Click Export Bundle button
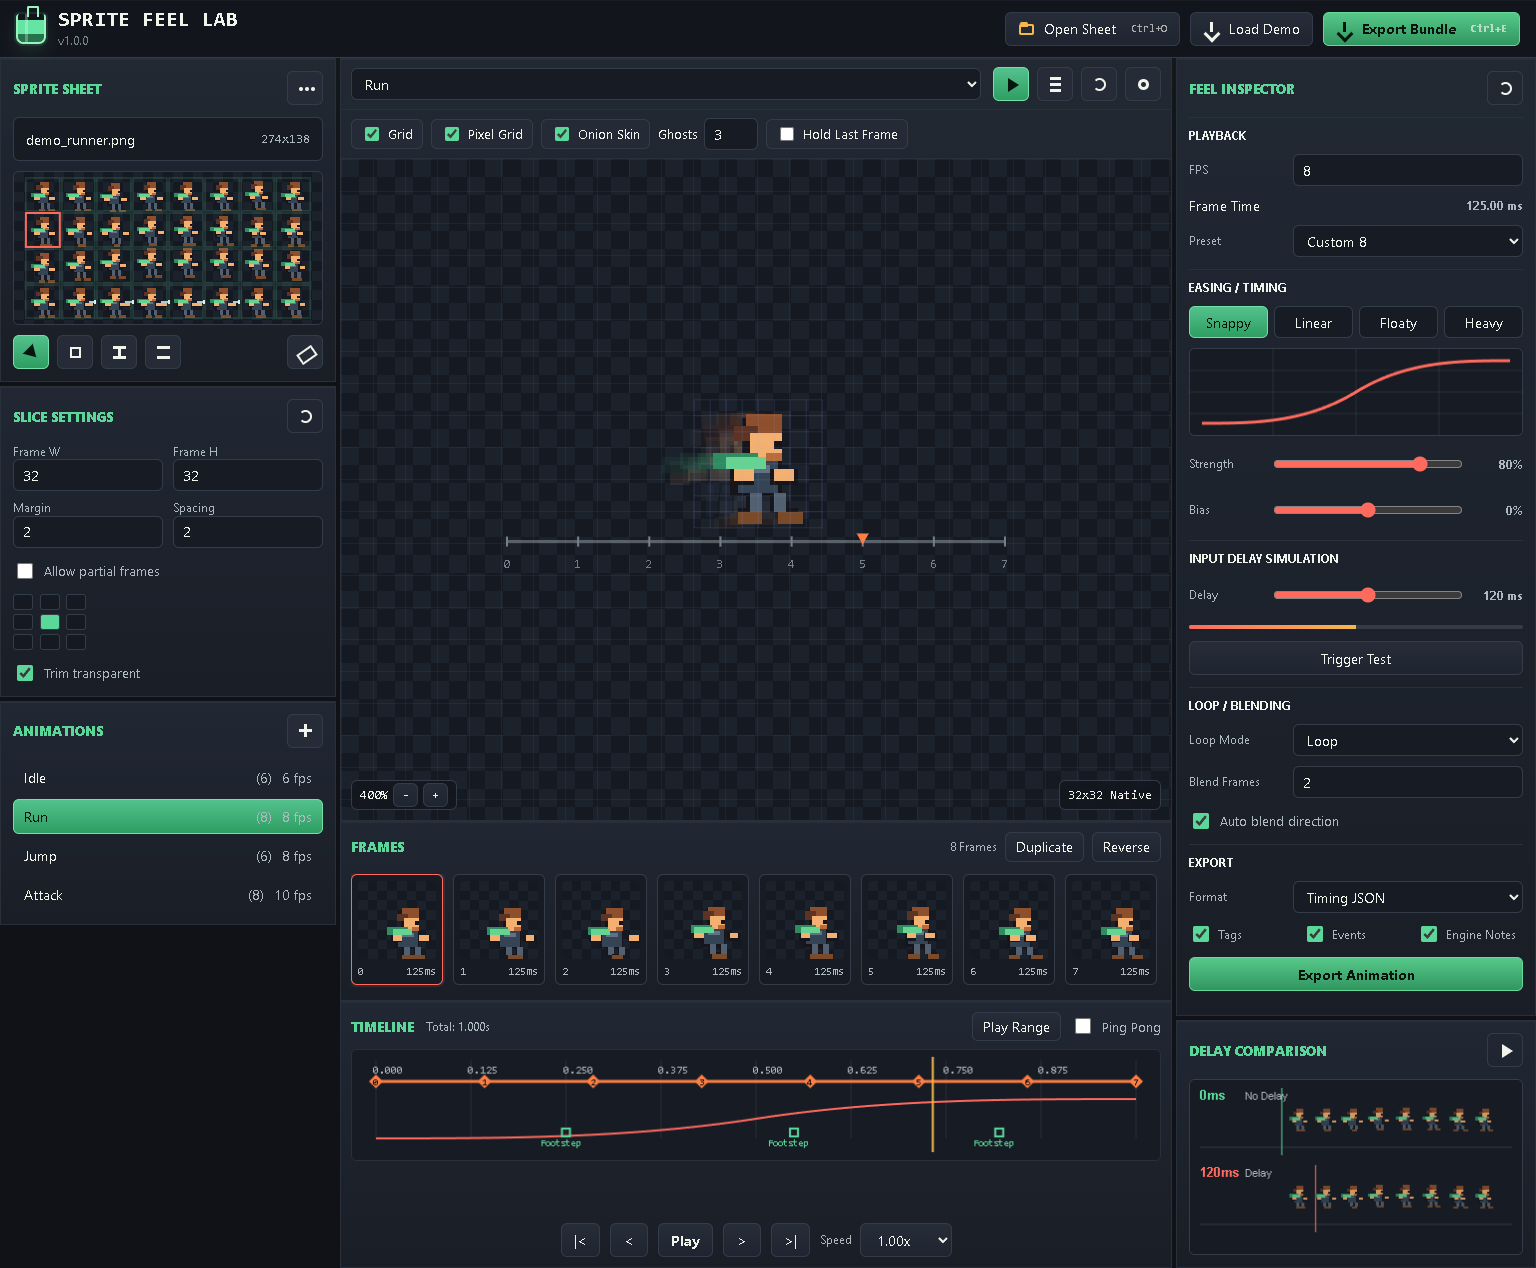The width and height of the screenshot is (1536, 1268). (1421, 29)
